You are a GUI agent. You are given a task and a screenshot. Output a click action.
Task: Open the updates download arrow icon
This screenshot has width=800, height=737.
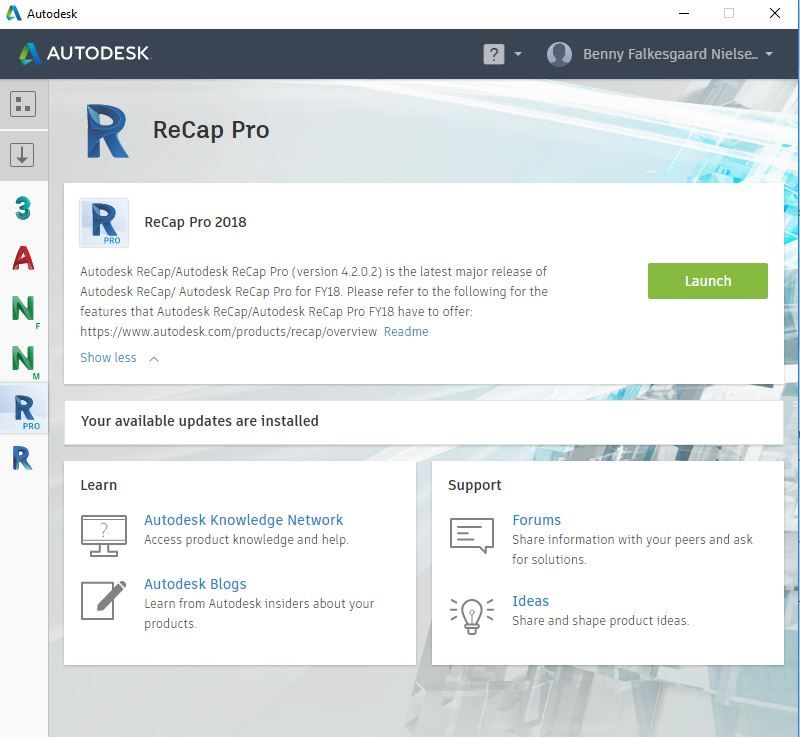[22, 155]
